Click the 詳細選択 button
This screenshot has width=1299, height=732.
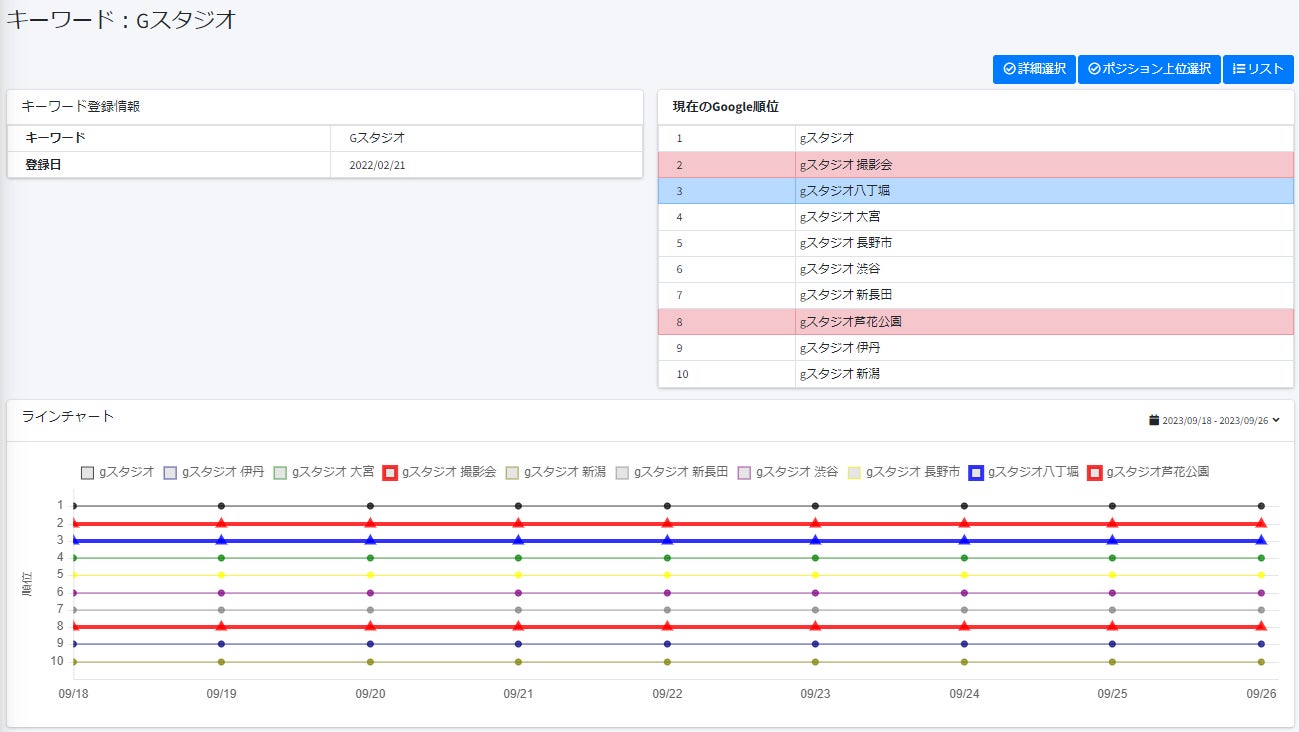pyautogui.click(x=1034, y=69)
